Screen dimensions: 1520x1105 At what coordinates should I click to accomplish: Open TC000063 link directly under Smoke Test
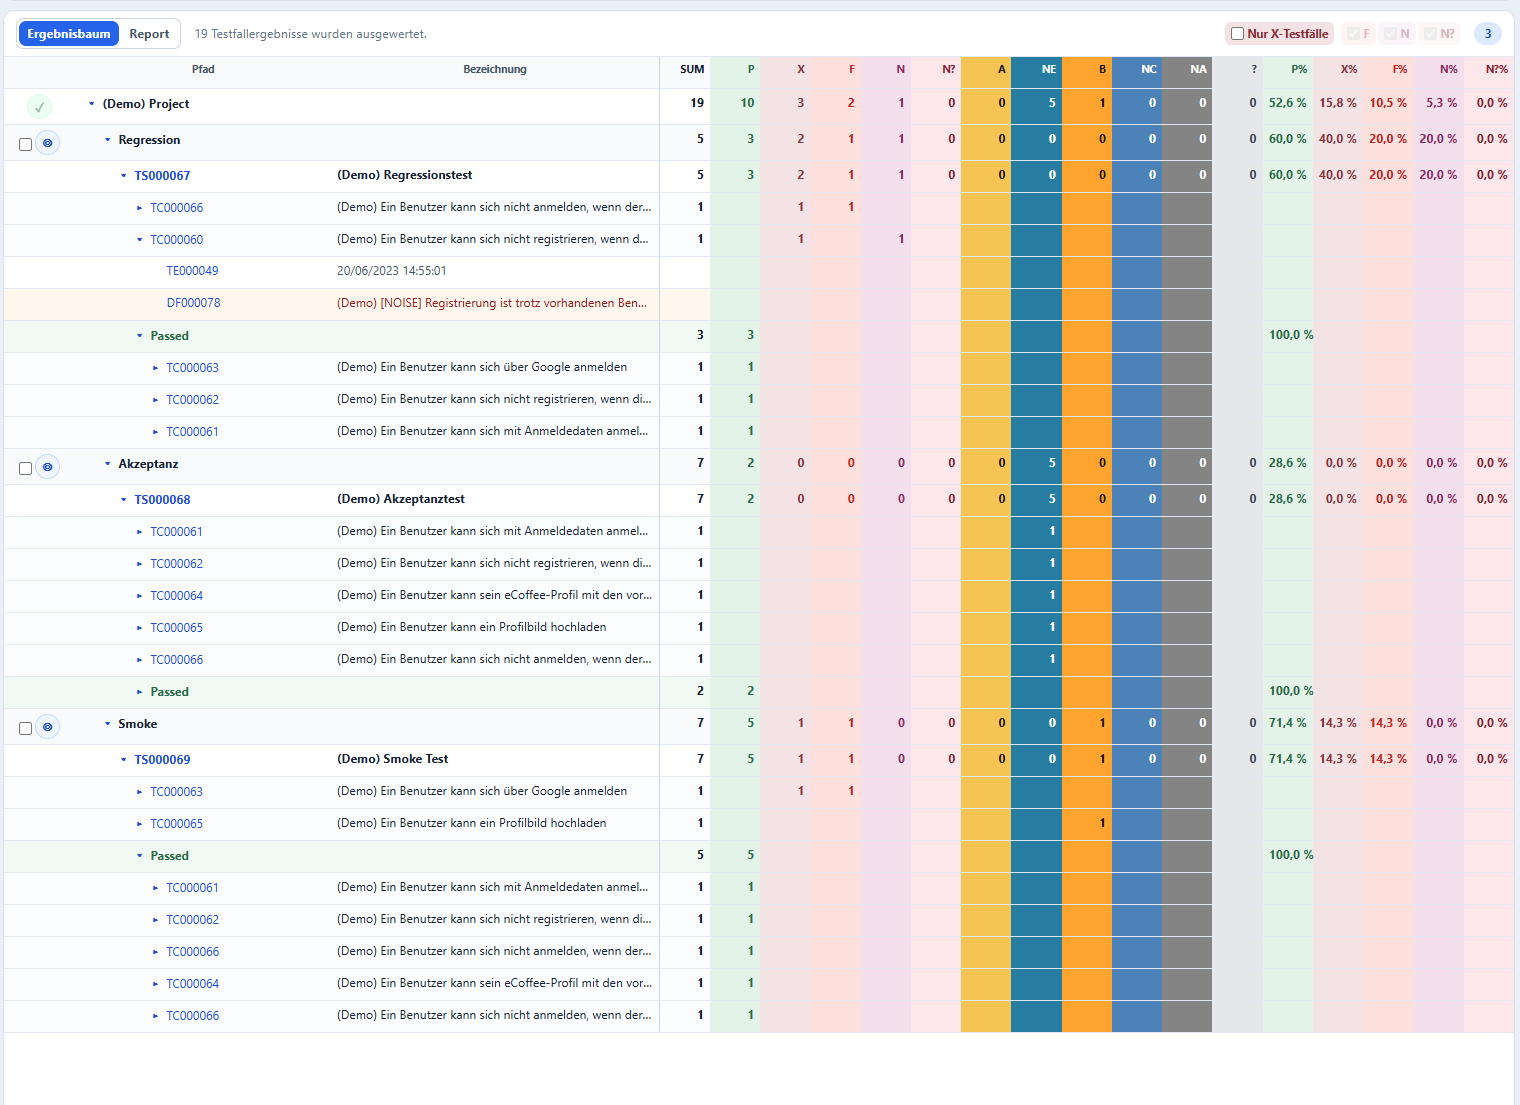coord(176,792)
